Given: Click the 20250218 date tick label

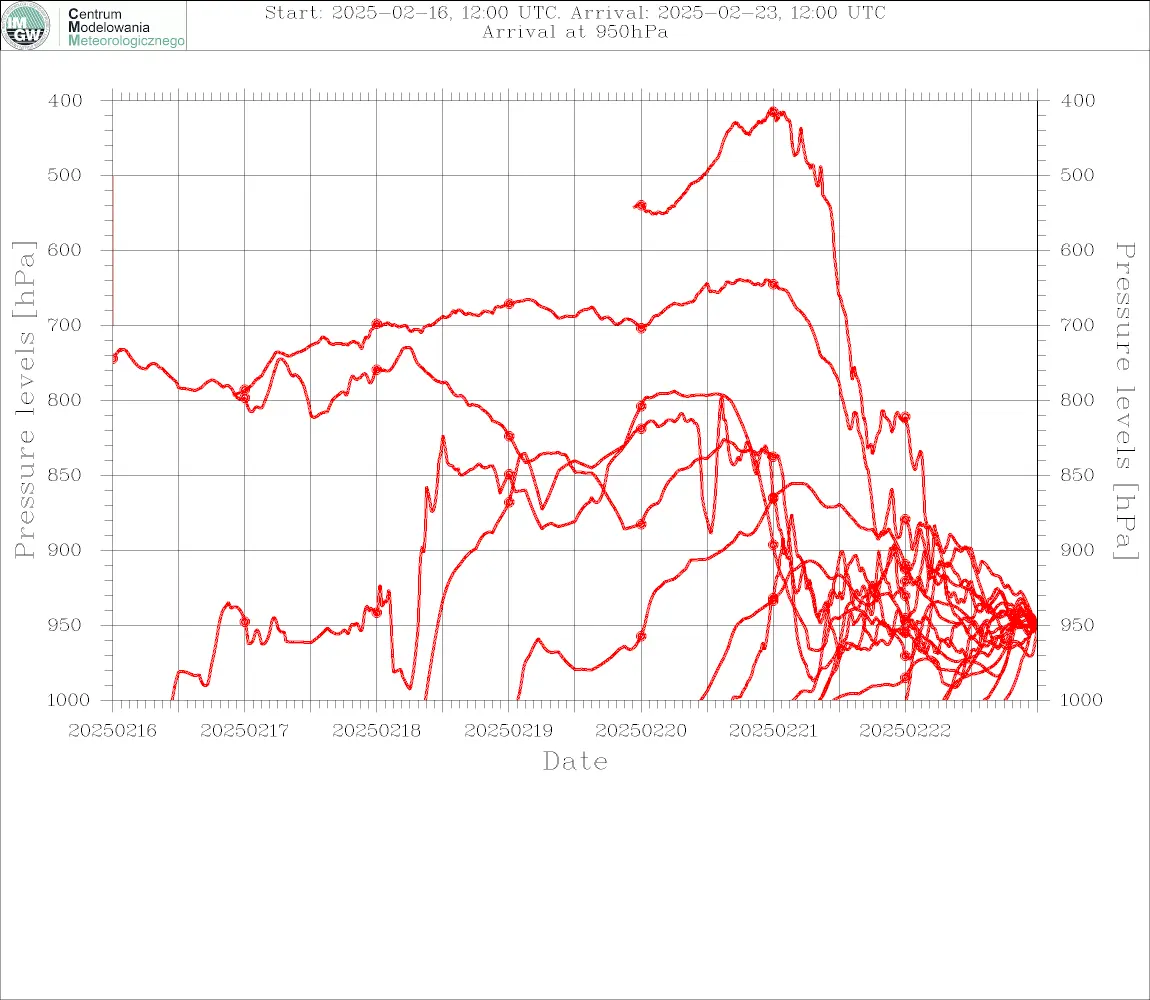Looking at the screenshot, I should [x=376, y=731].
